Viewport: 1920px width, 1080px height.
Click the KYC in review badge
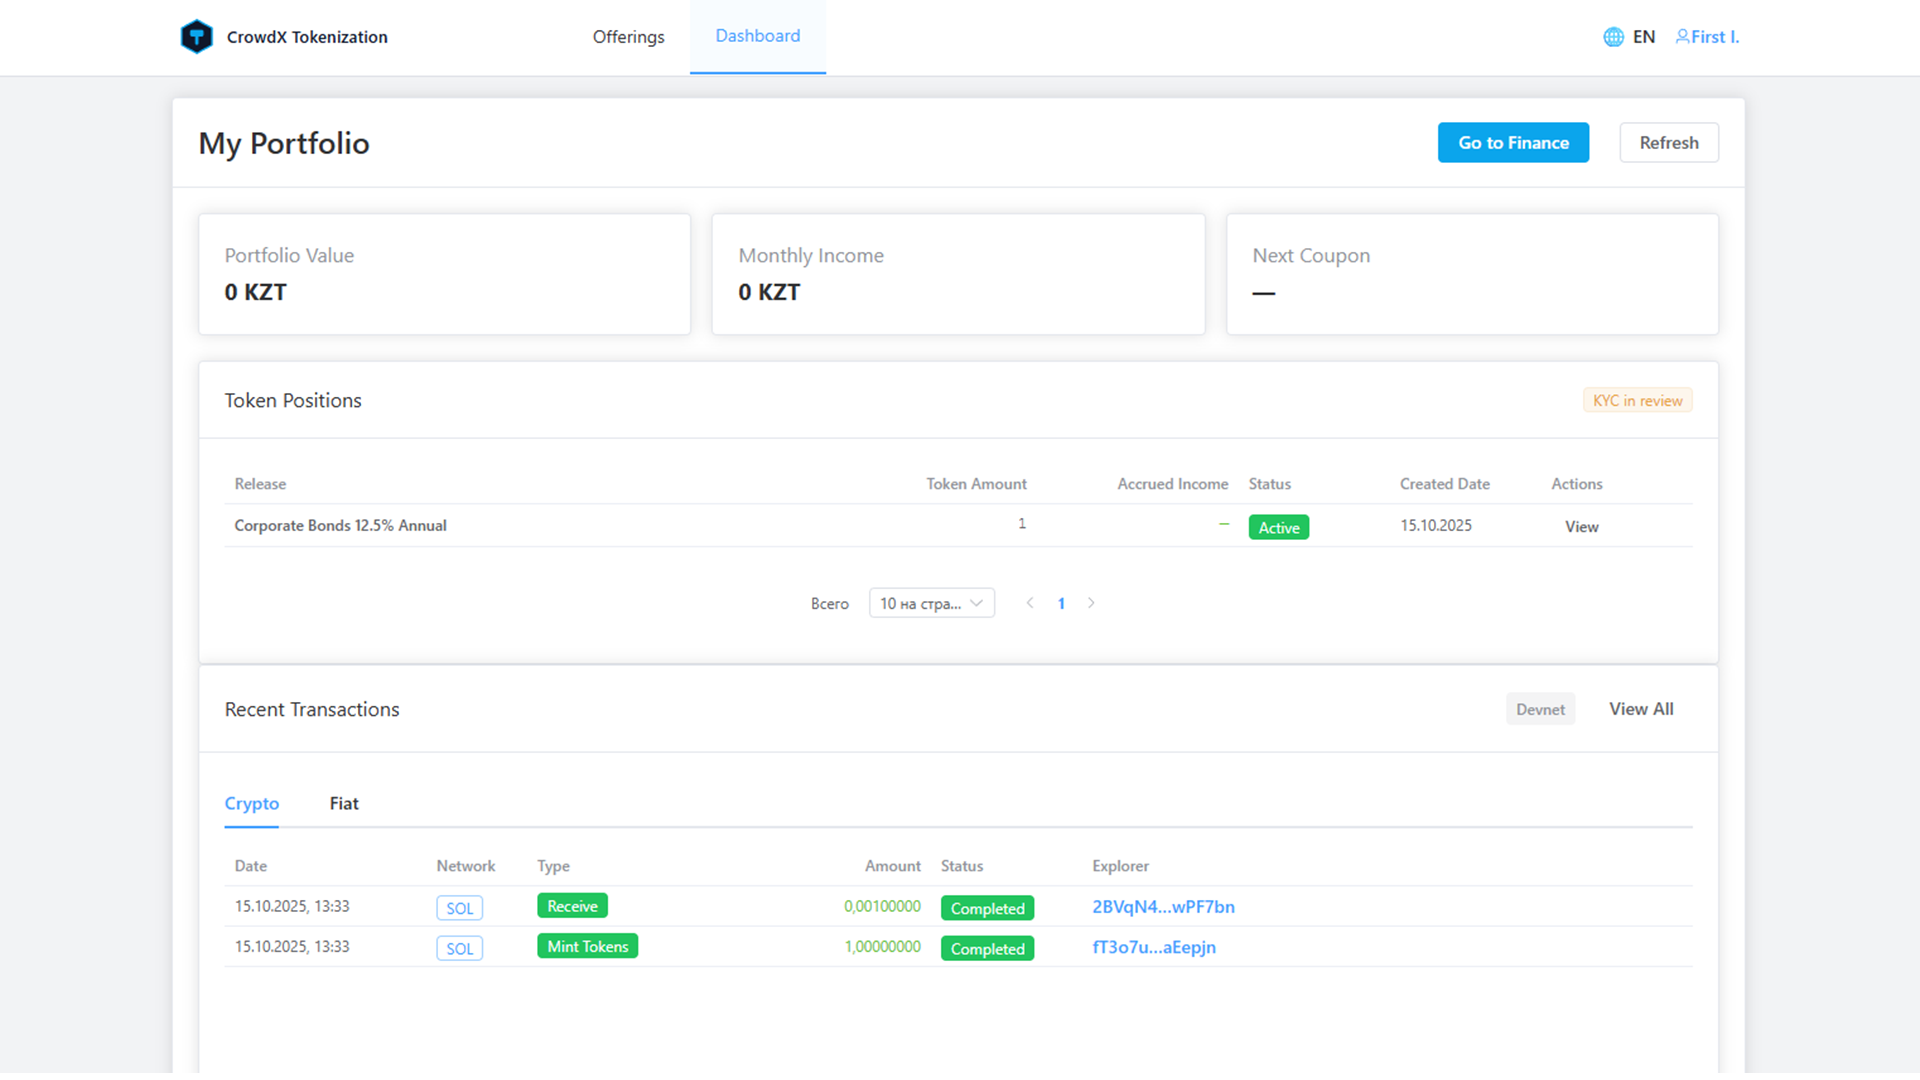1637,399
